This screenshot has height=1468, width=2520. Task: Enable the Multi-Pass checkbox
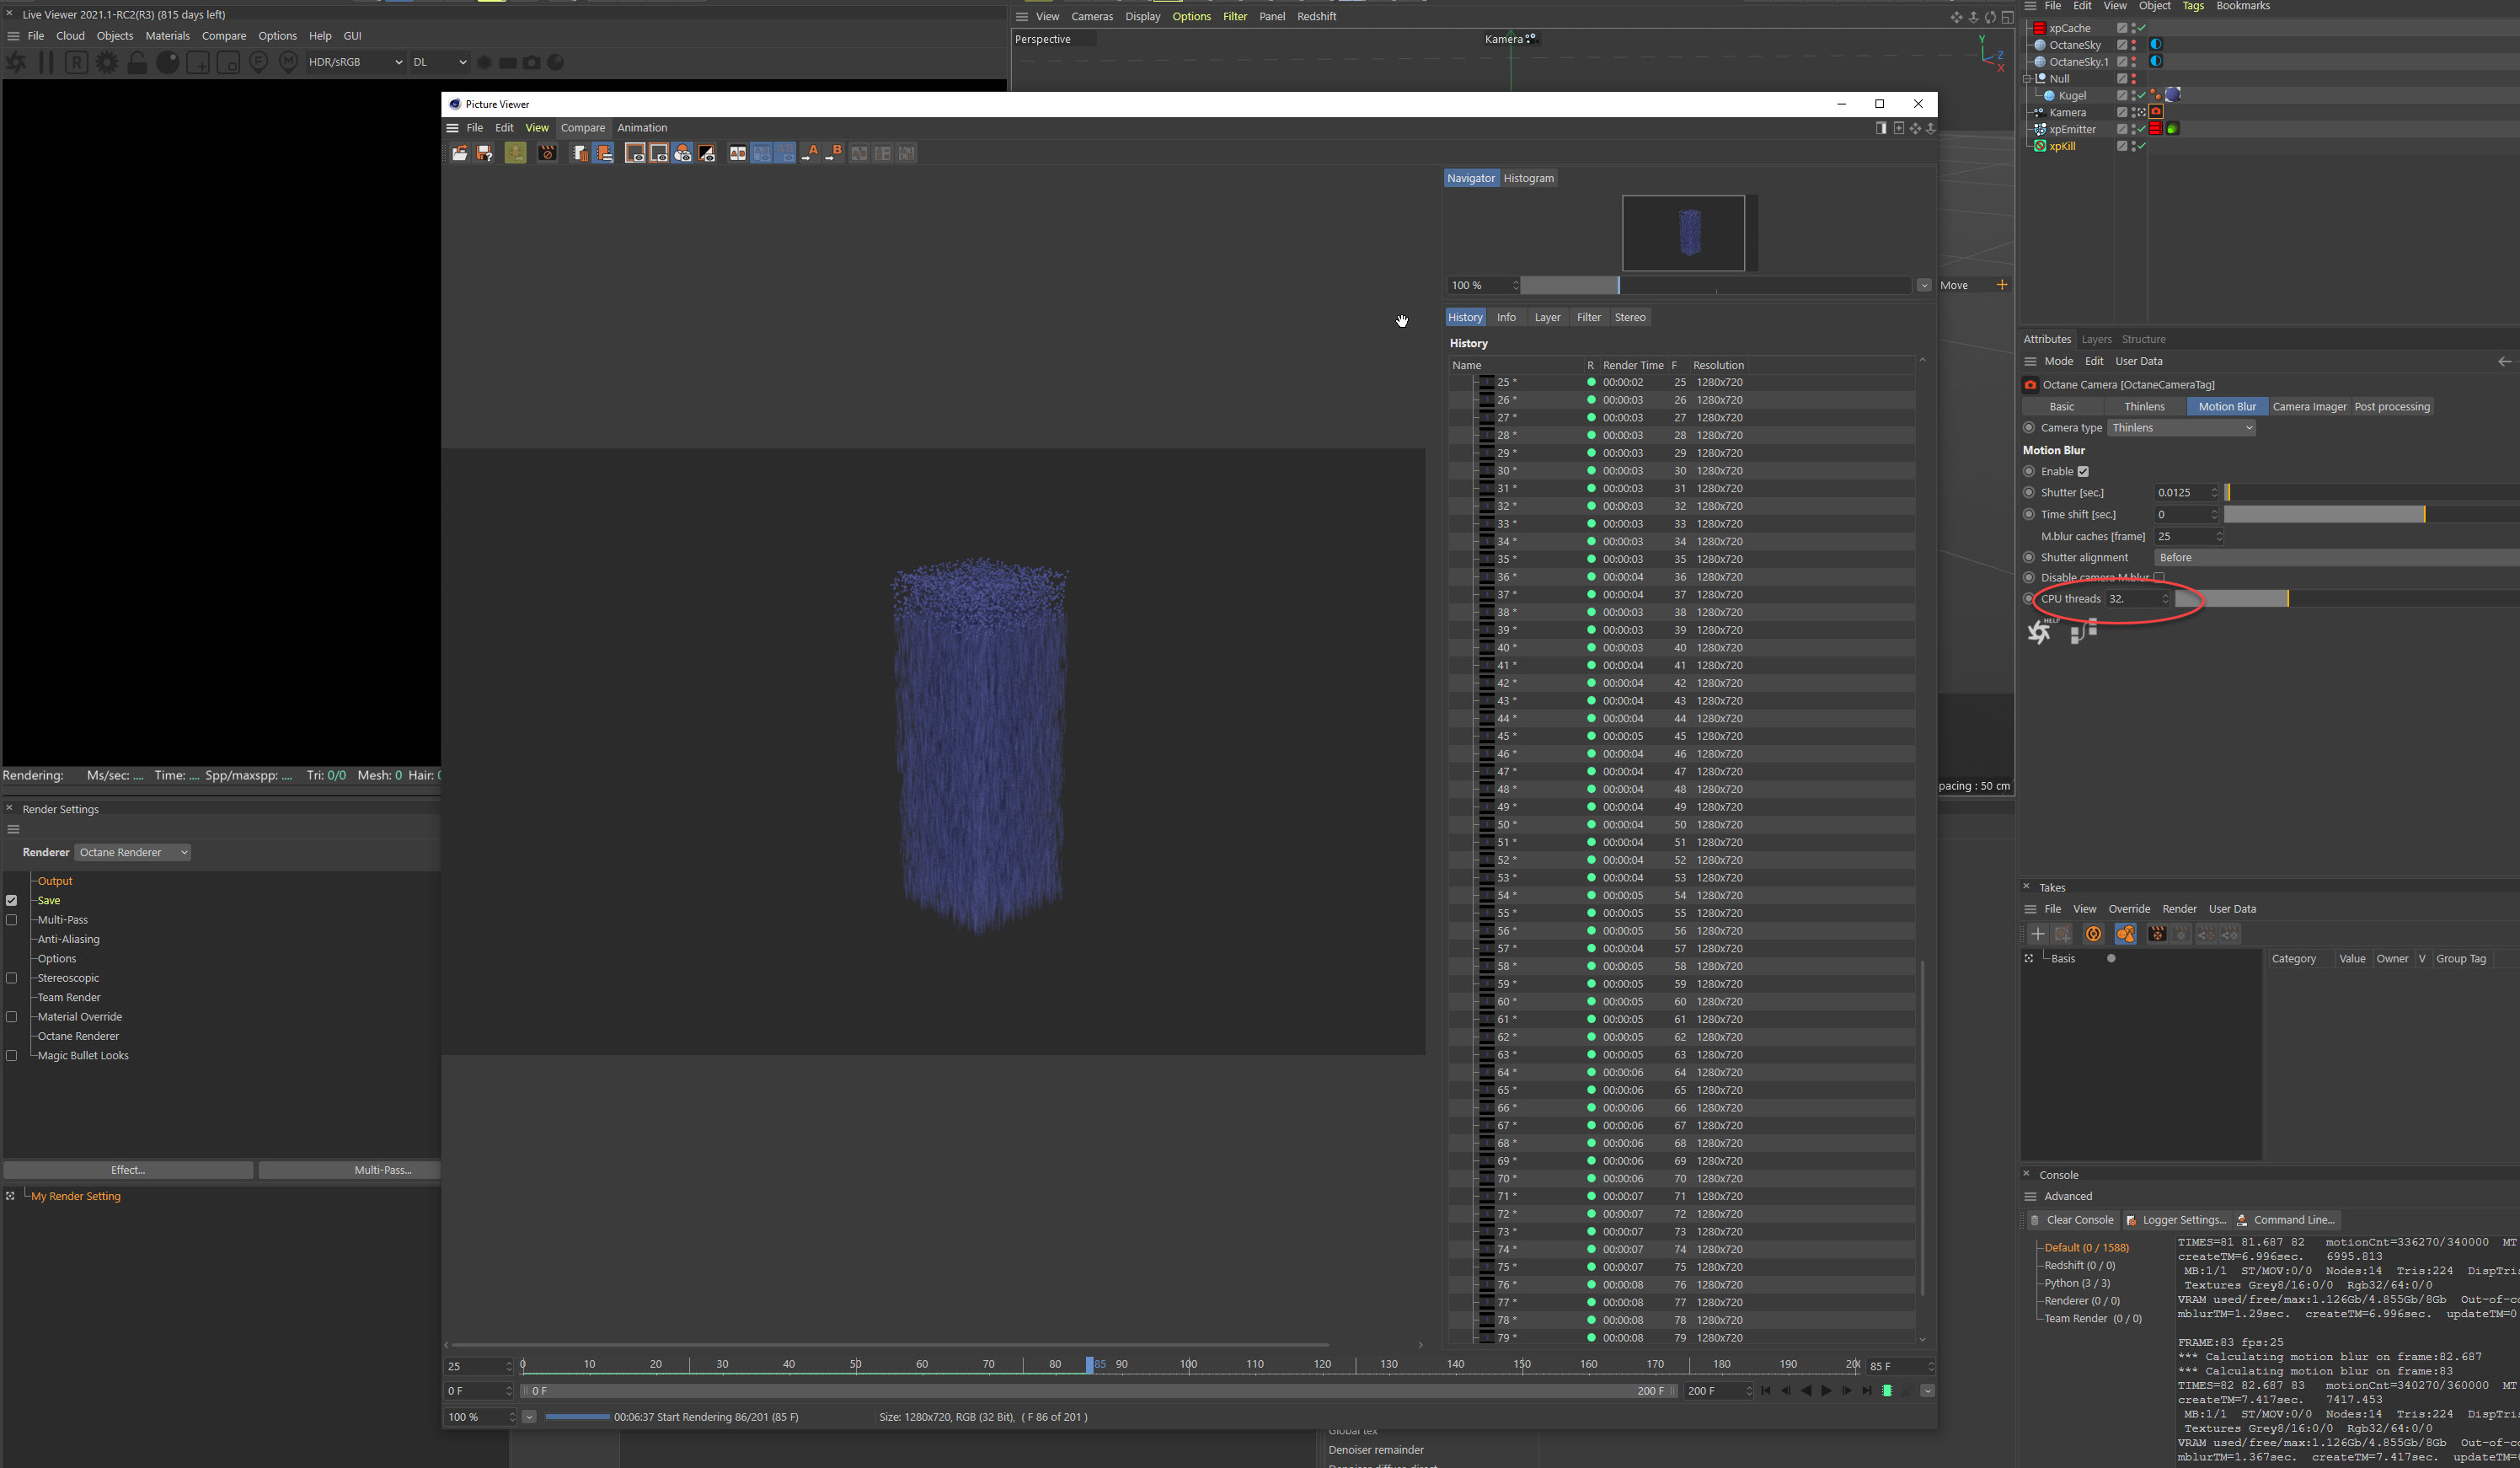coord(12,920)
